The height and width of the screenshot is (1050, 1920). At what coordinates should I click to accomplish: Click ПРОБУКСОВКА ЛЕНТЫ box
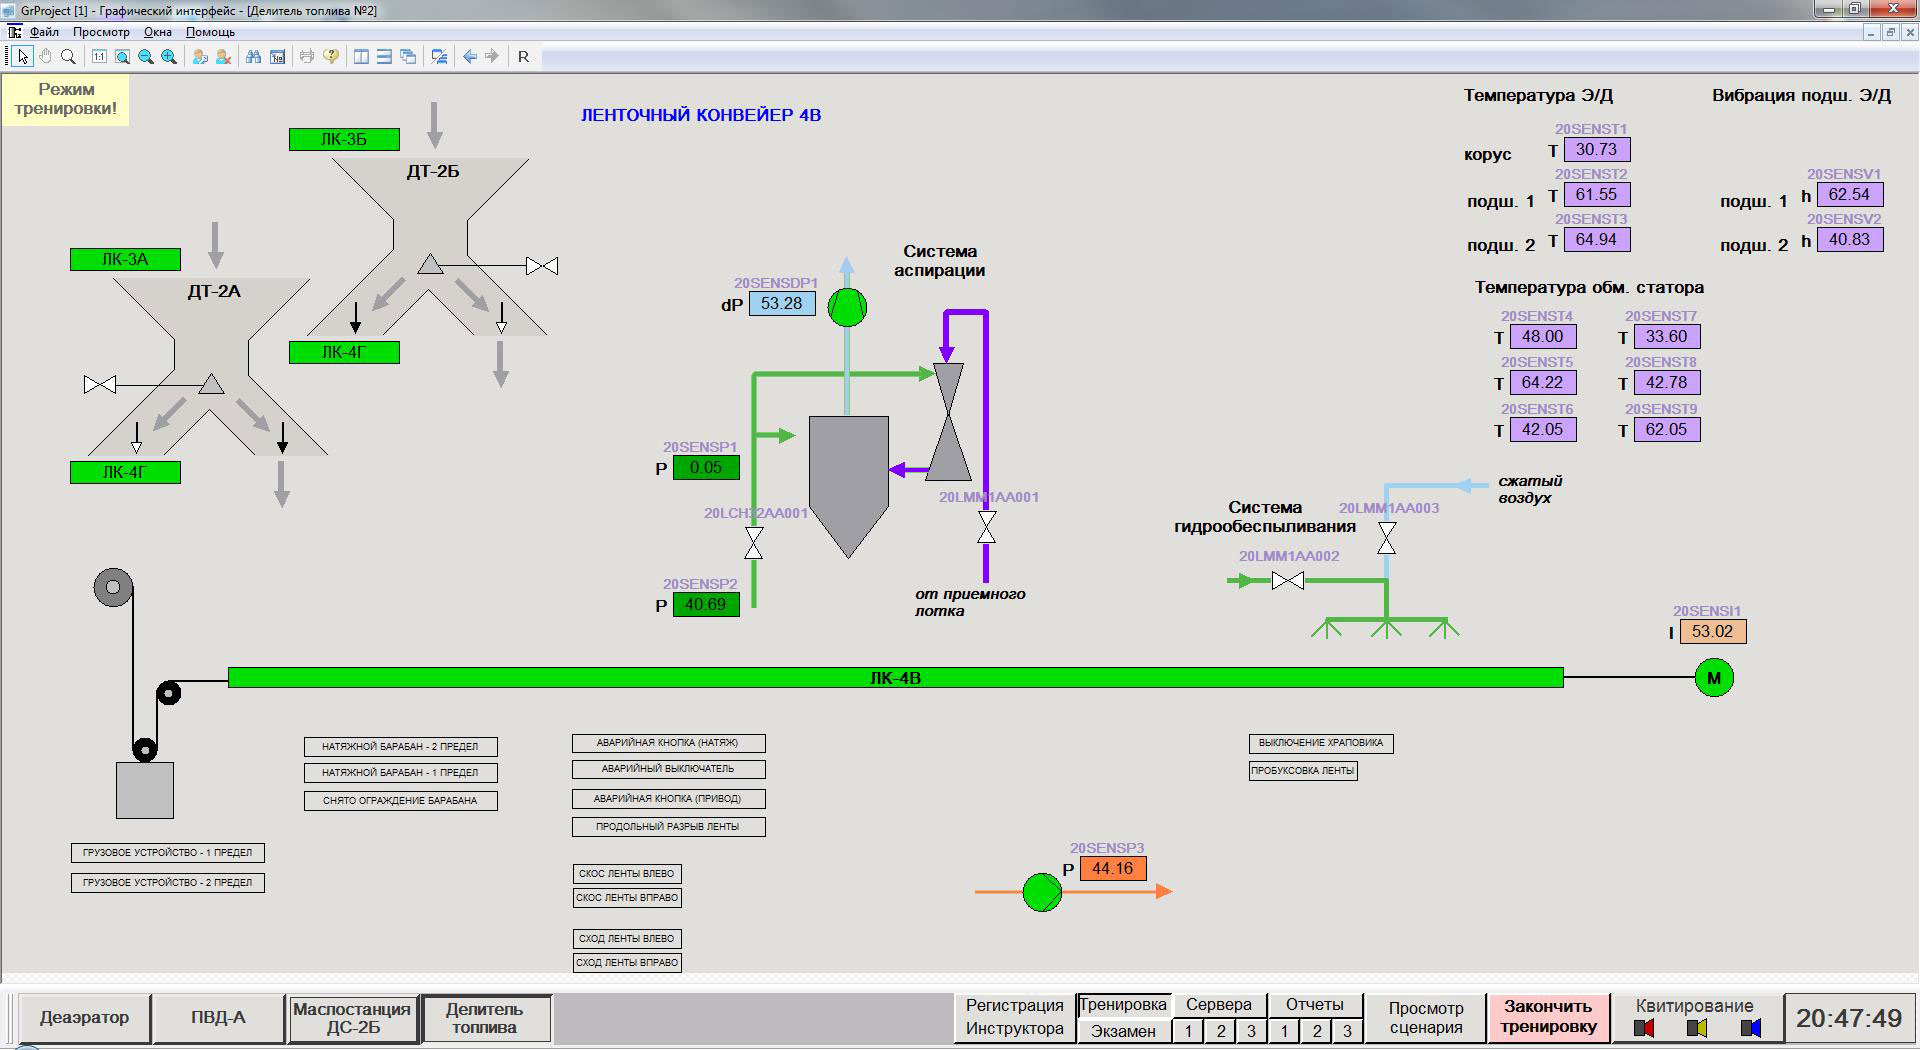[1303, 771]
